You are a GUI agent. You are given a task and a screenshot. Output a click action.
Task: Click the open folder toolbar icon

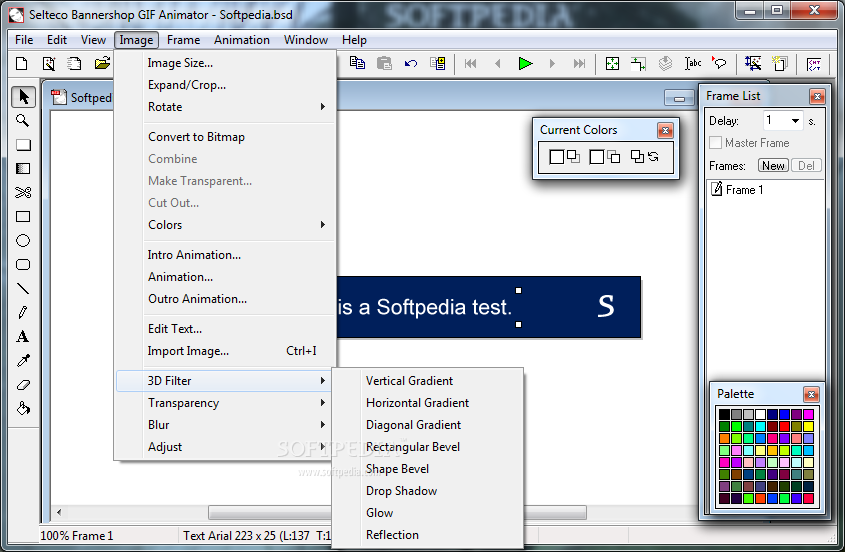(102, 64)
